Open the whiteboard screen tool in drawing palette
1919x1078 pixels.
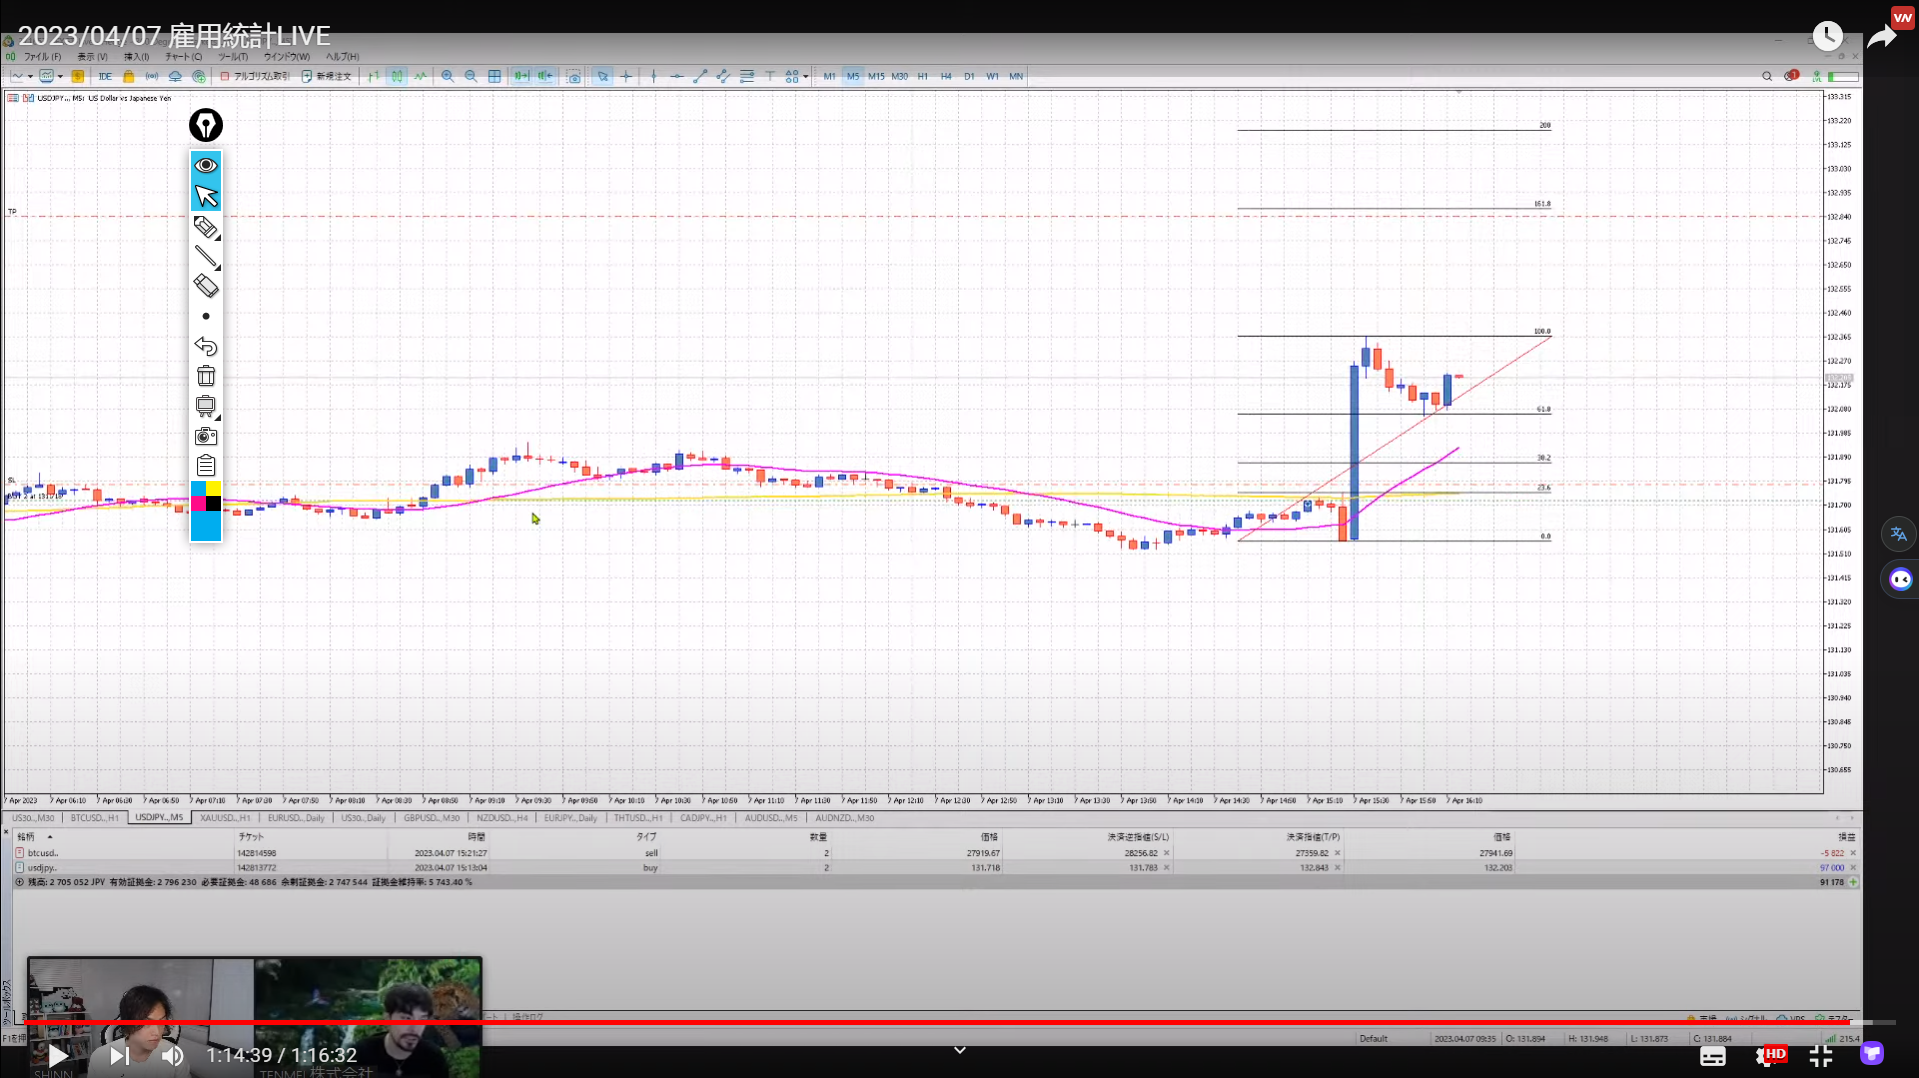point(206,406)
